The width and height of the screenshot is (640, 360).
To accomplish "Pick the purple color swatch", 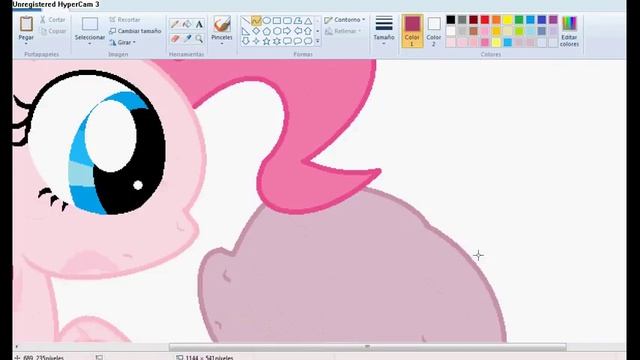I will (553, 20).
